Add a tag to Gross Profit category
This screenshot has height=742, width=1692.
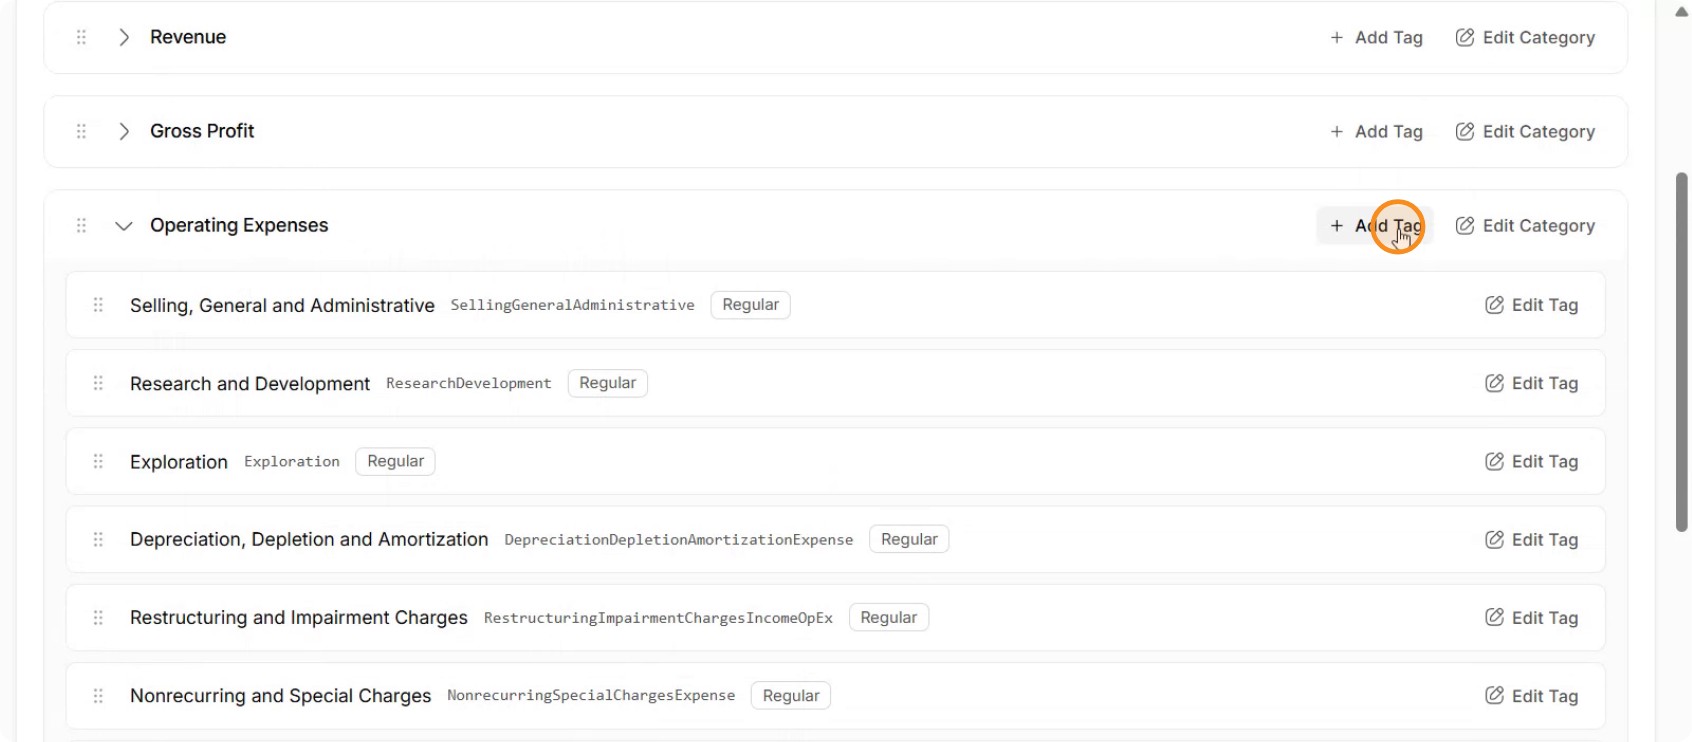(x=1376, y=131)
